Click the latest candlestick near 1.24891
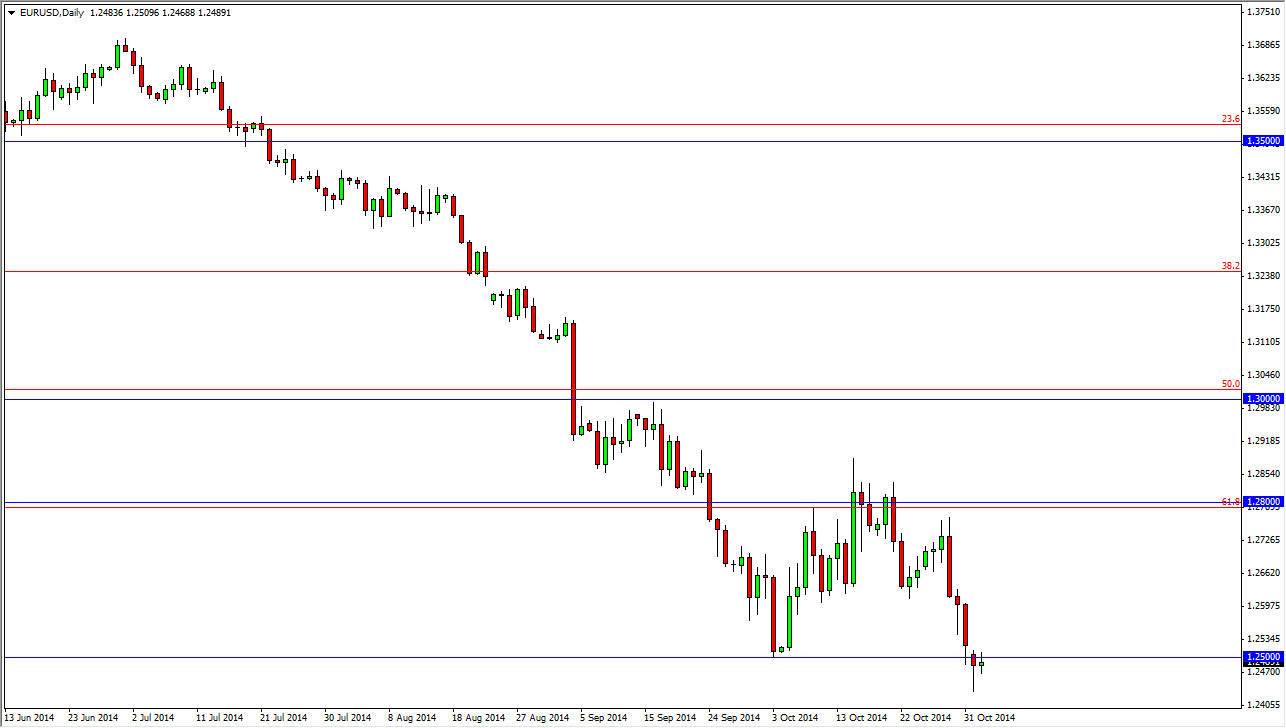Screen dimensions: 1286x728 point(981,662)
